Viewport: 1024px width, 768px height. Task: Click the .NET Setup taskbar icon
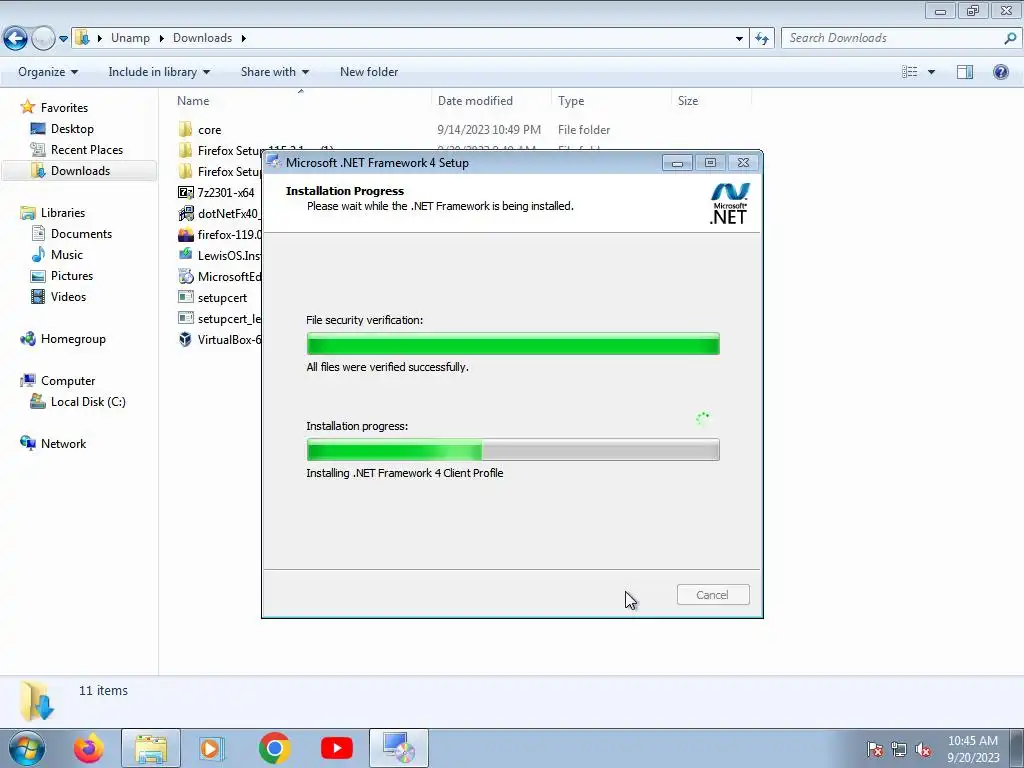(x=398, y=748)
